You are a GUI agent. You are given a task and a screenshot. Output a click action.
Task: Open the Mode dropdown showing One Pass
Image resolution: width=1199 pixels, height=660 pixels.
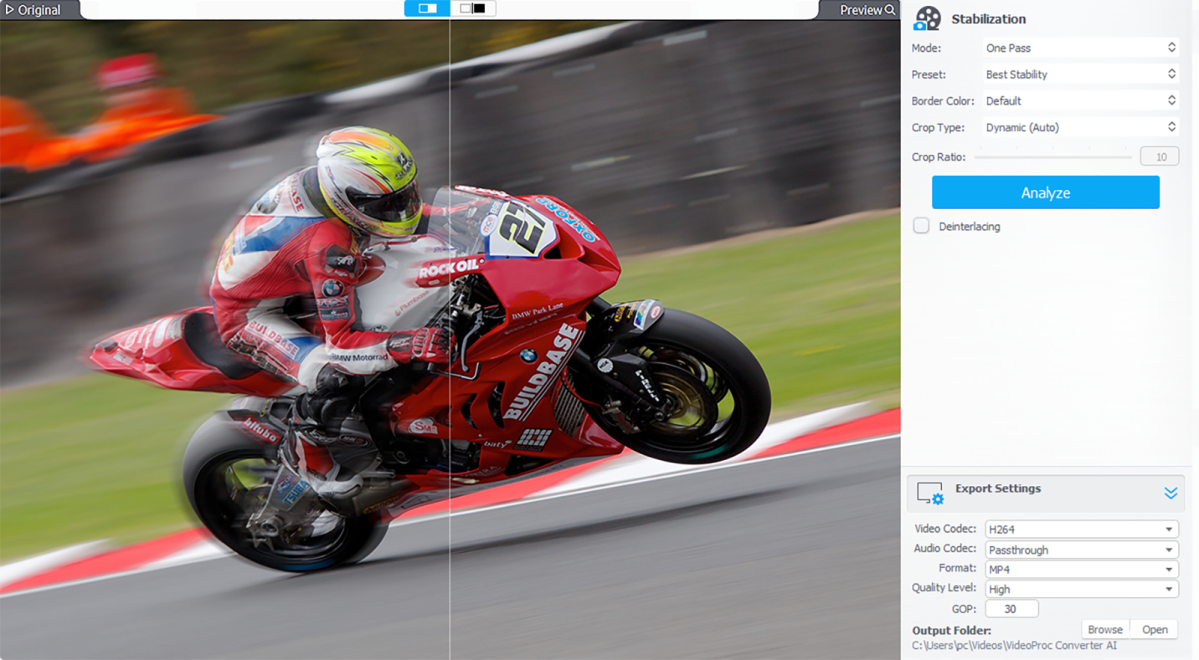(1080, 48)
